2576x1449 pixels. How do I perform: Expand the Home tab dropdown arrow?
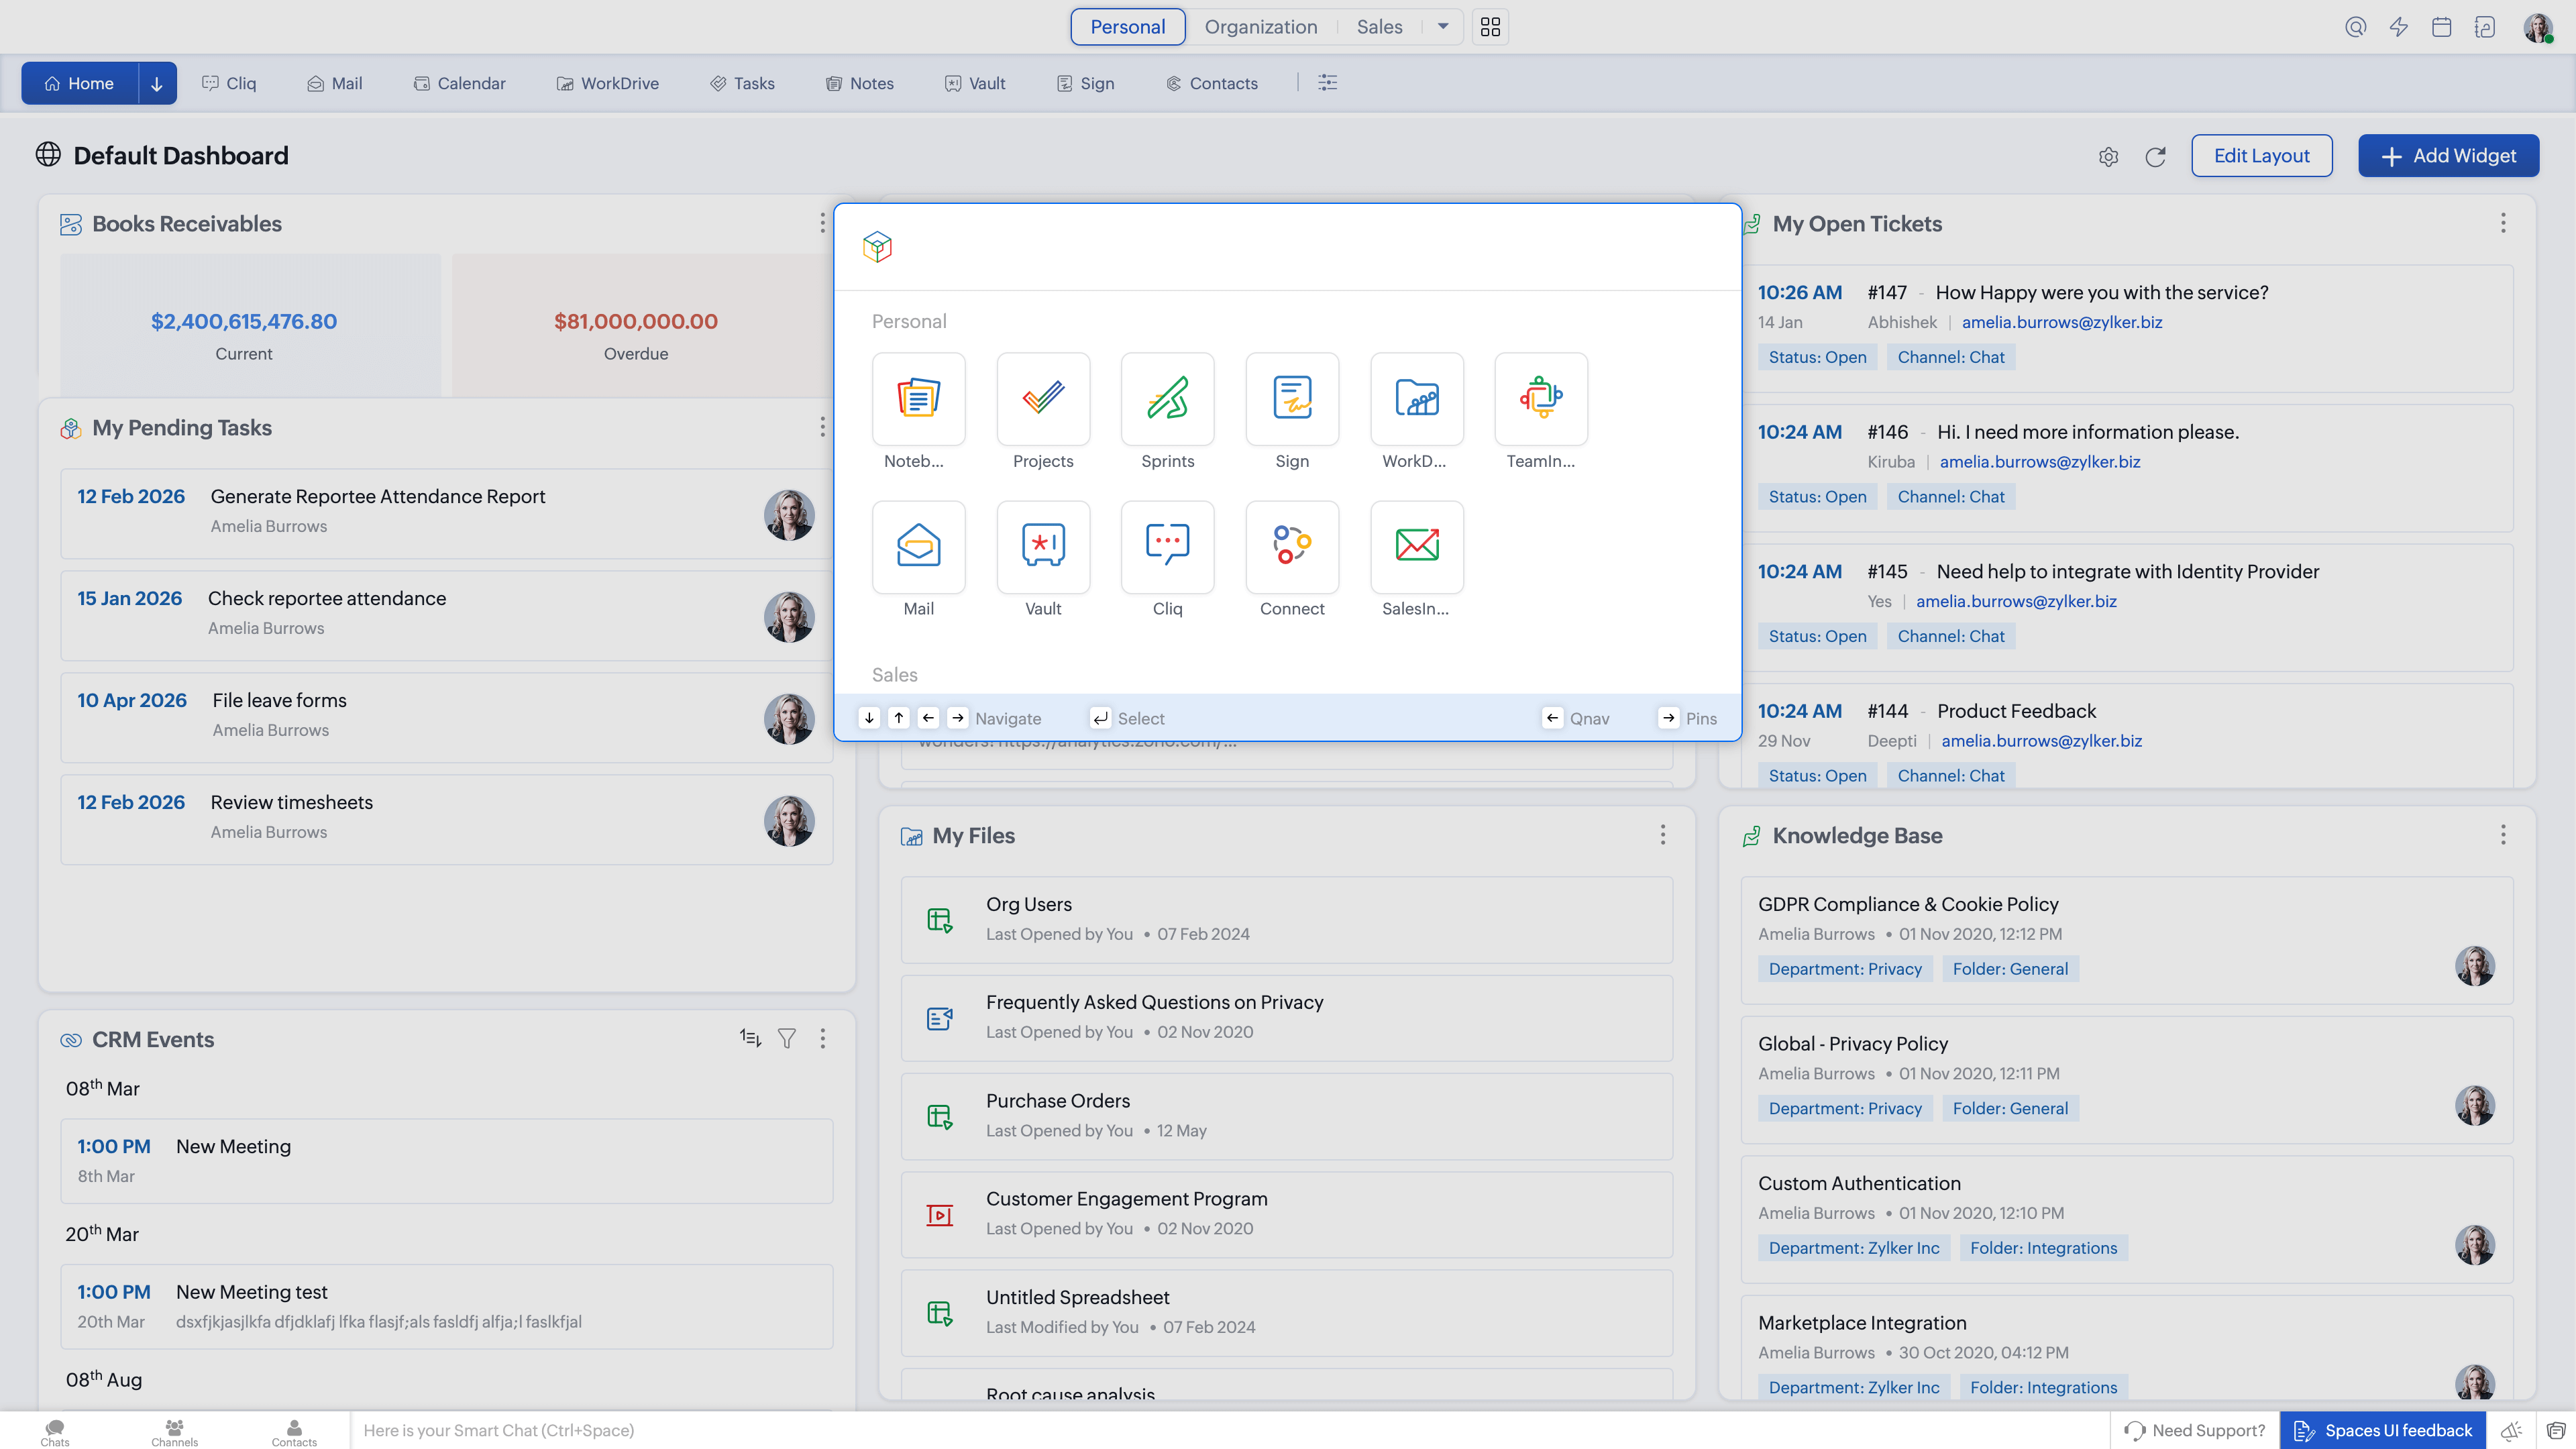tap(157, 84)
